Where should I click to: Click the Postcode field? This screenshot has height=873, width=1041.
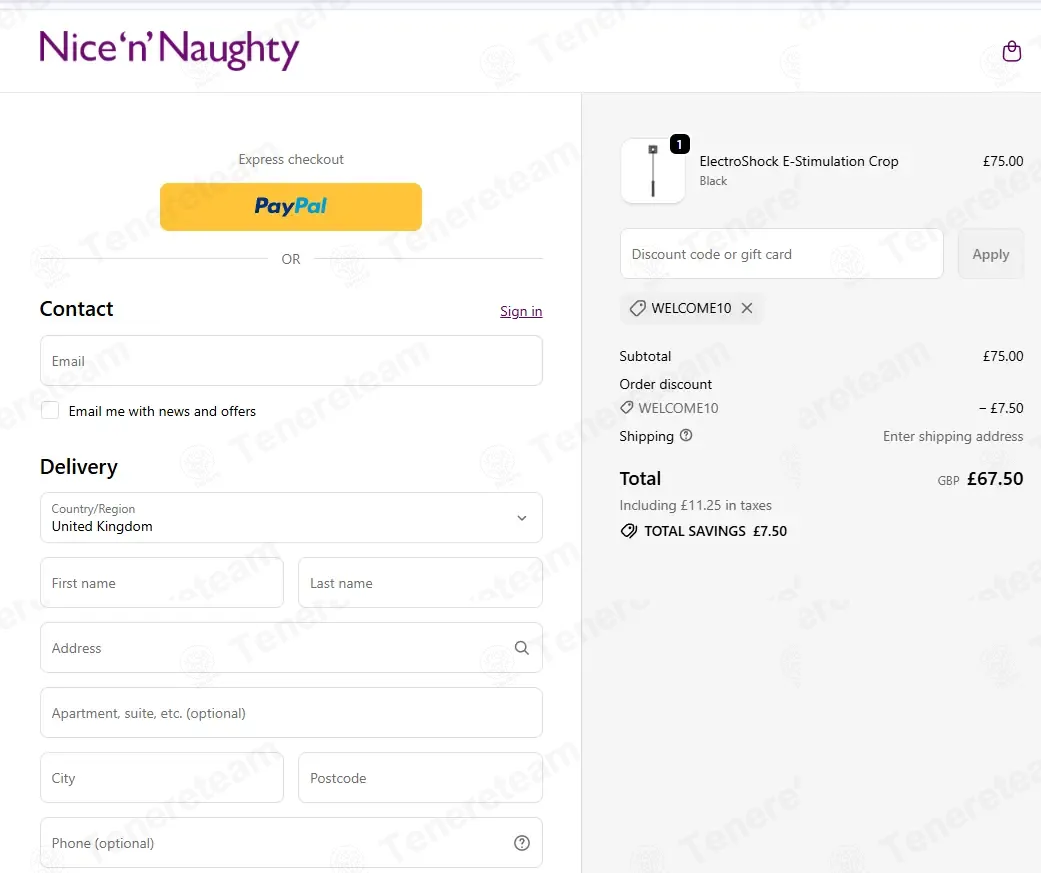pos(420,778)
